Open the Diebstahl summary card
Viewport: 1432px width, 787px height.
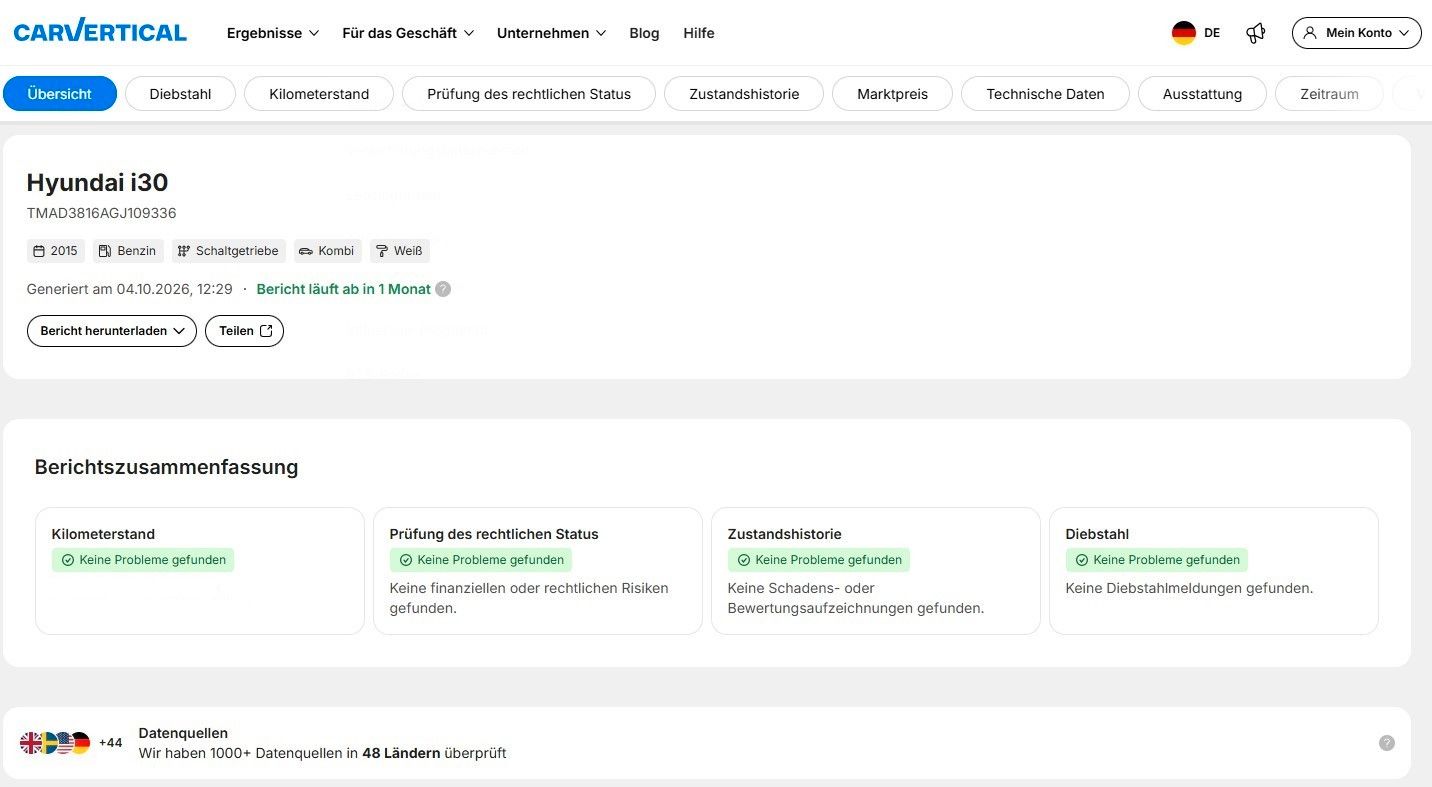(x=1214, y=571)
